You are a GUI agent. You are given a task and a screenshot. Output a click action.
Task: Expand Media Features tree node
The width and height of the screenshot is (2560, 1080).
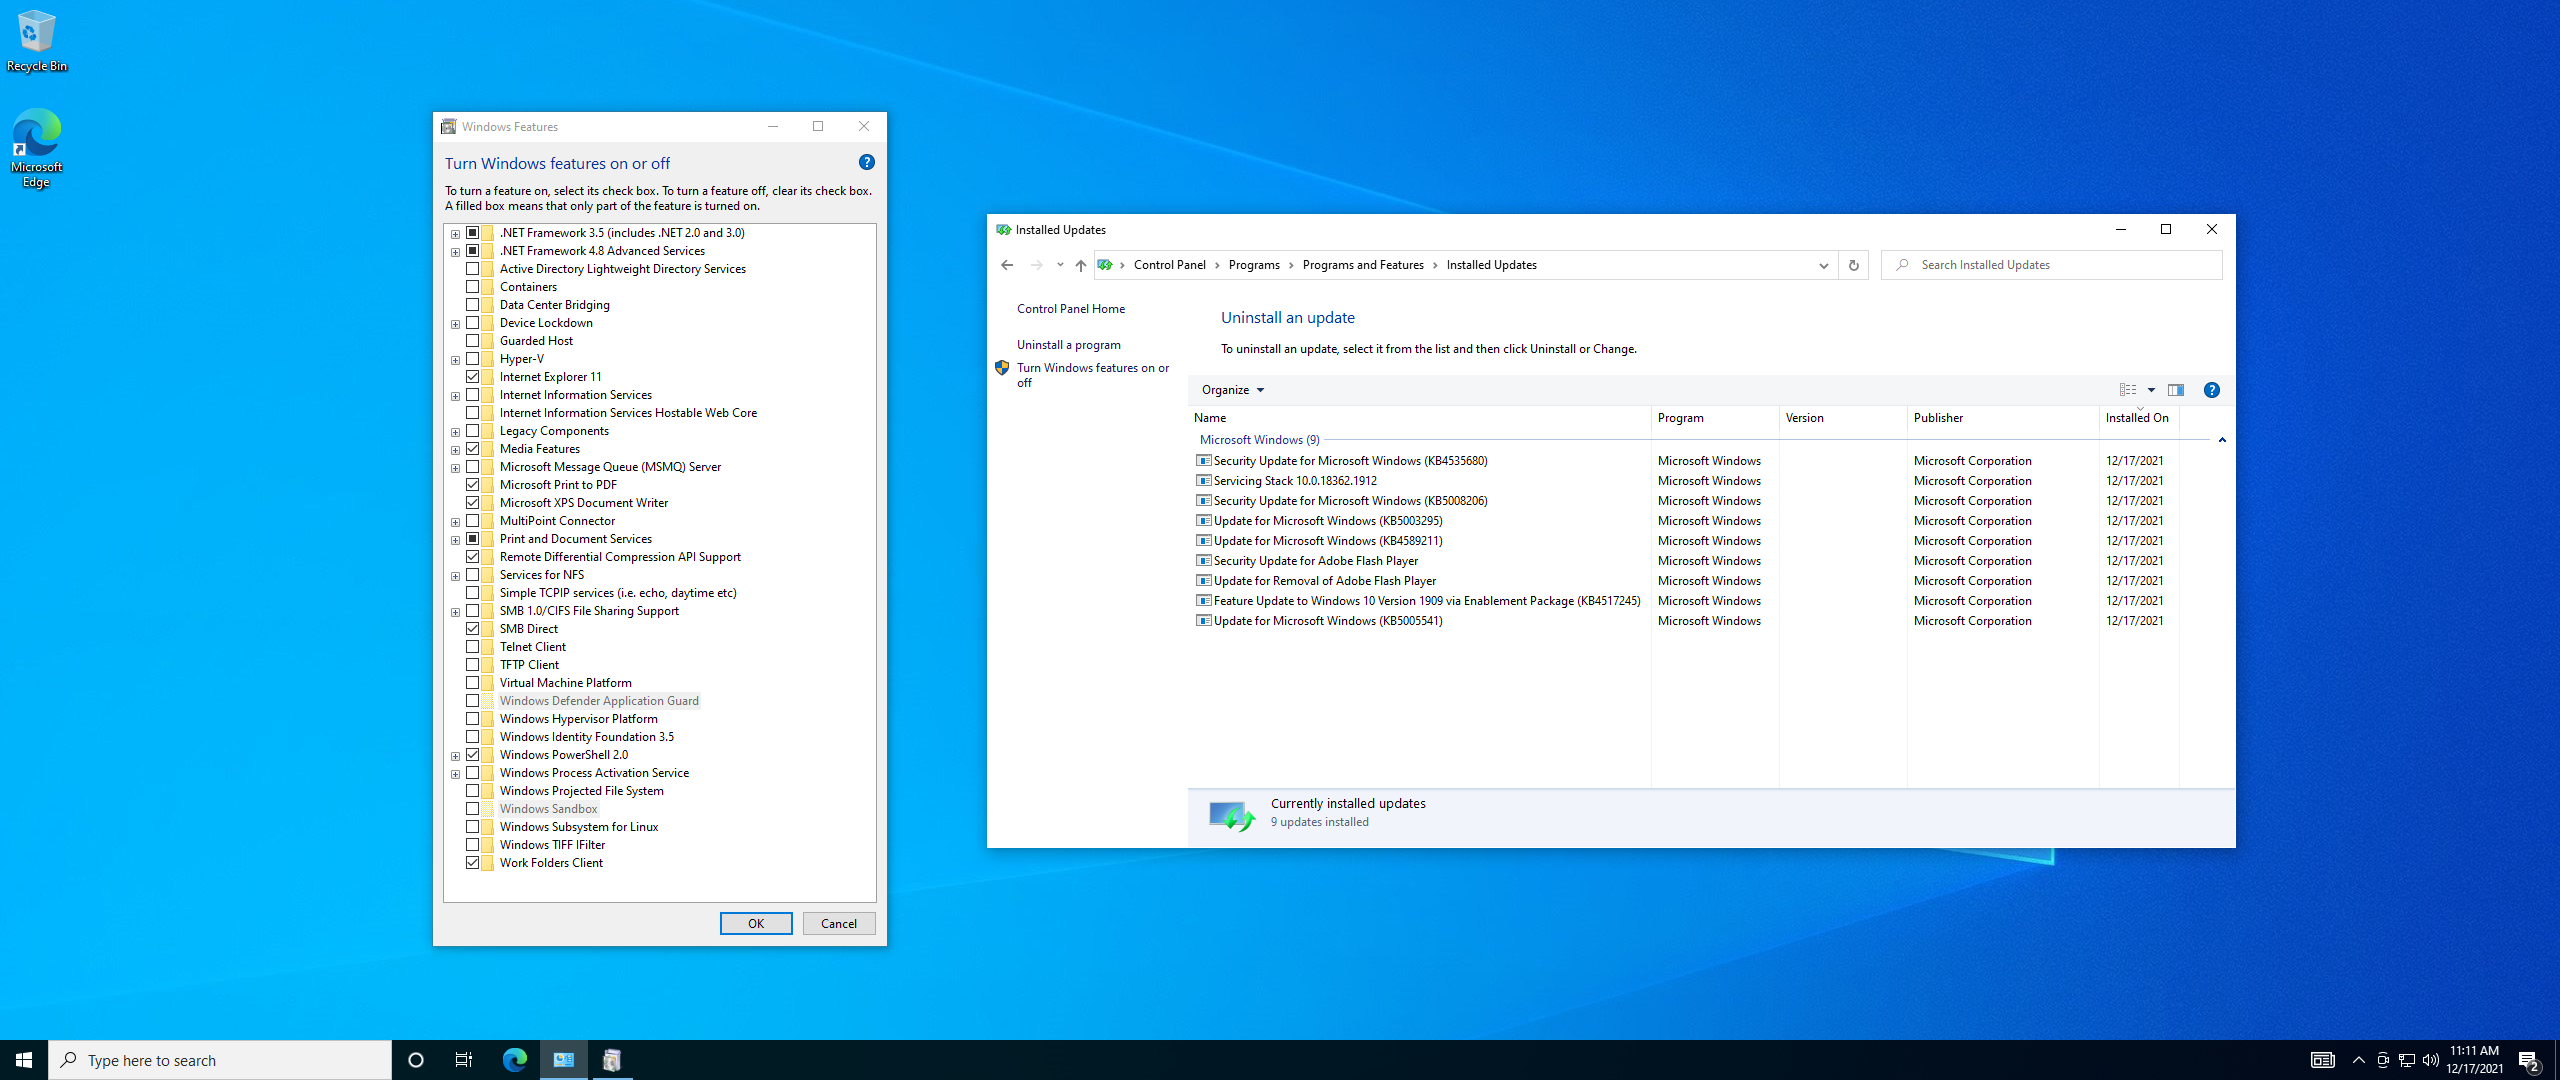click(456, 450)
